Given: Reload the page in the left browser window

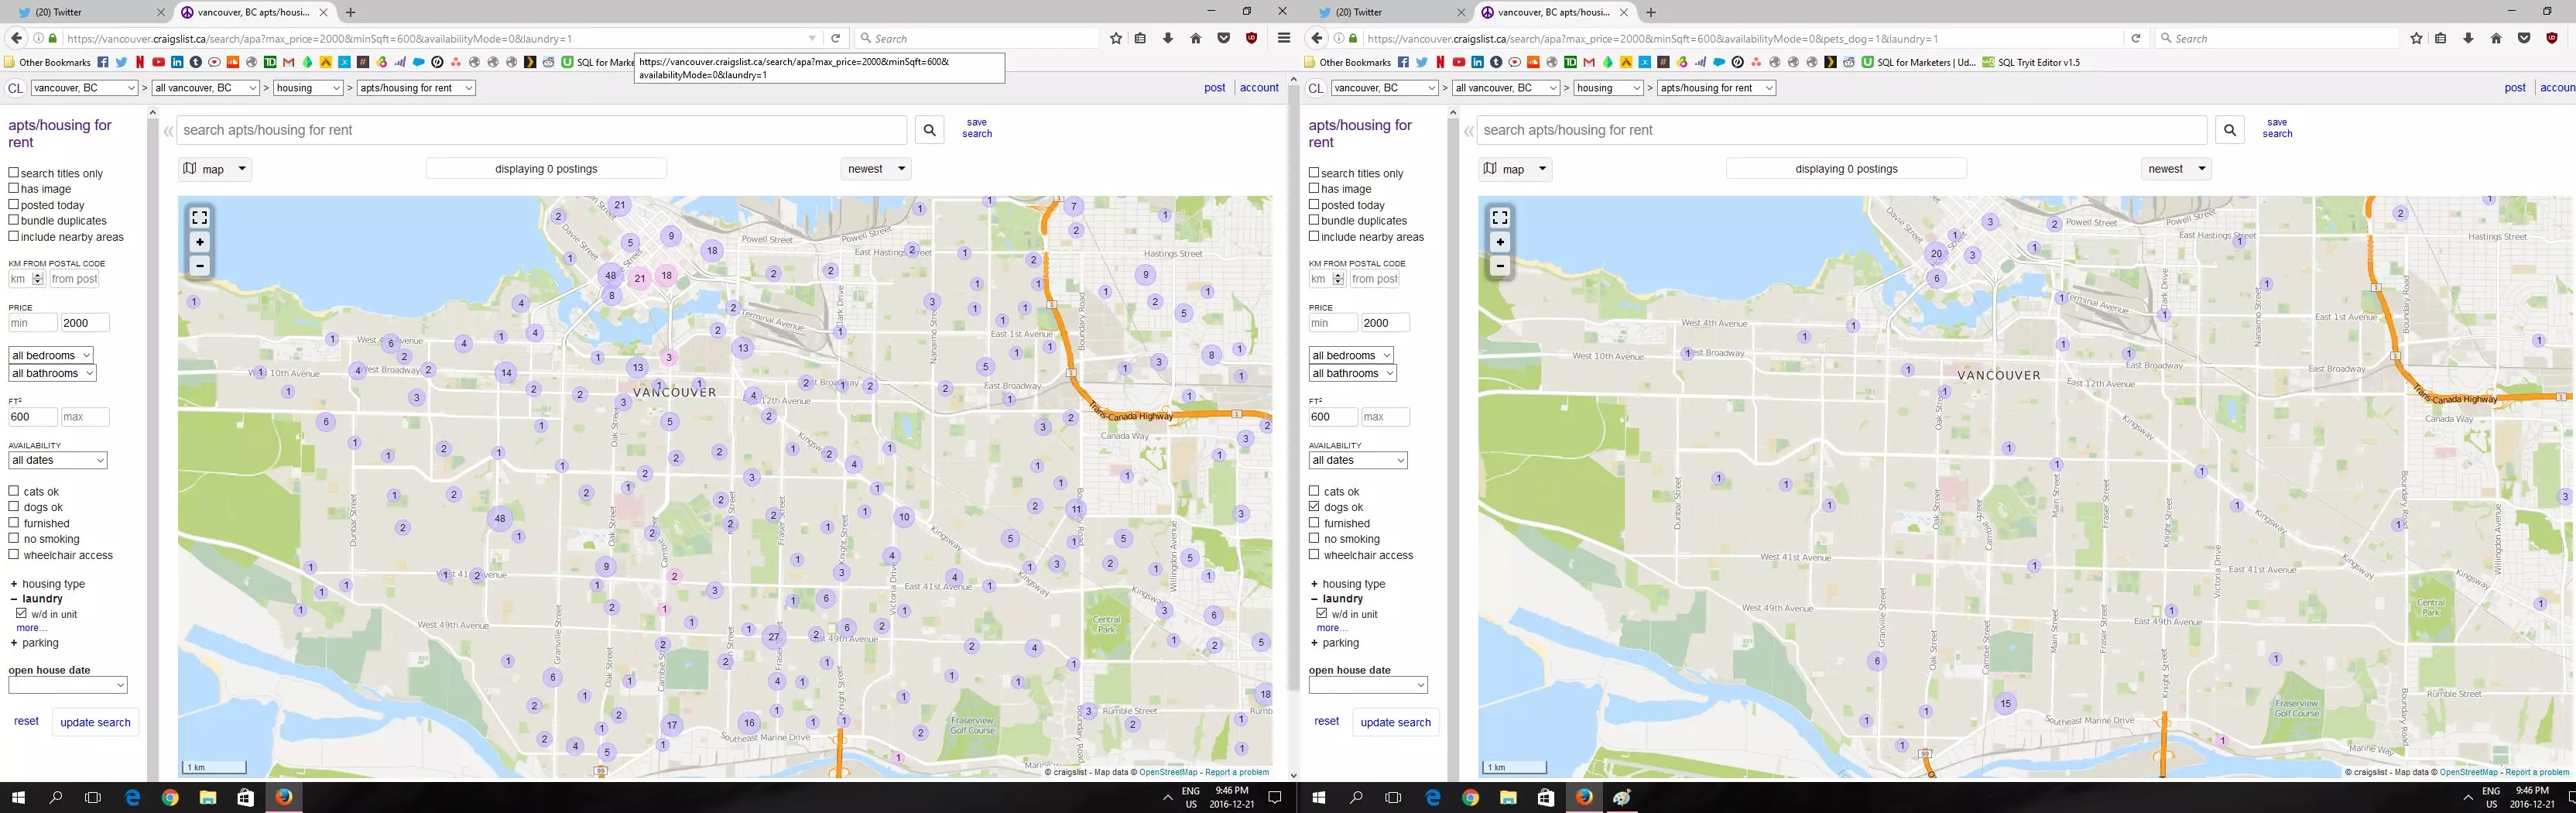Looking at the screenshot, I should (836, 38).
